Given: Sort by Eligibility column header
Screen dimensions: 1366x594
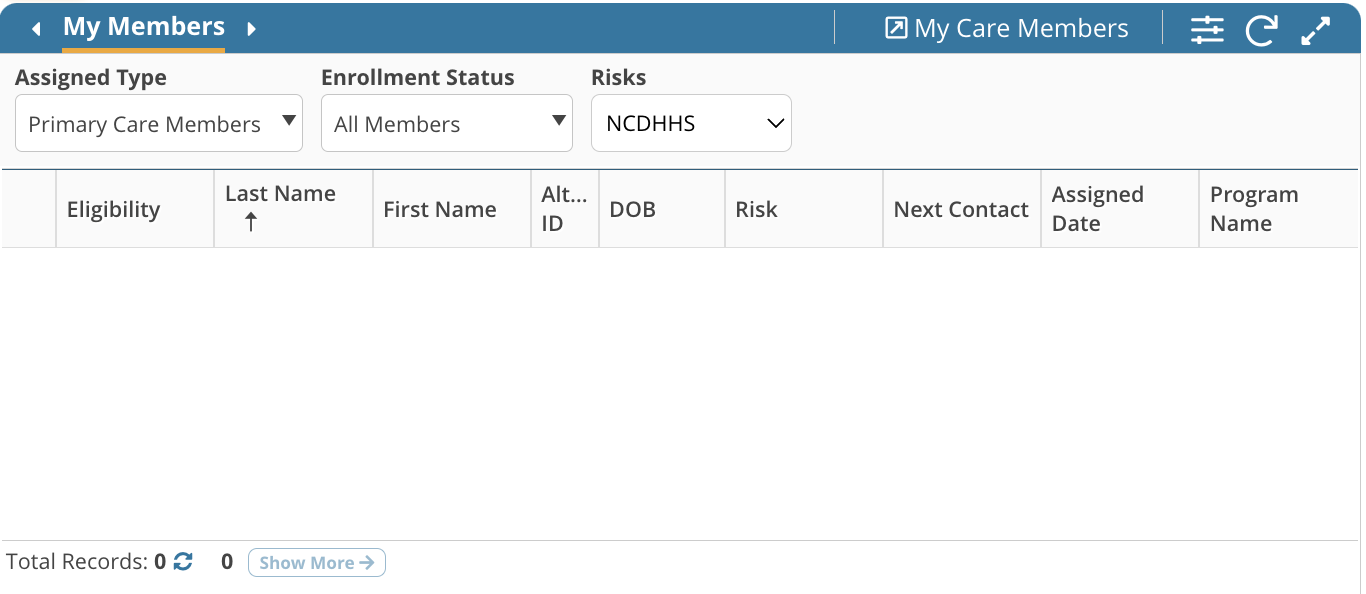Looking at the screenshot, I should point(113,209).
